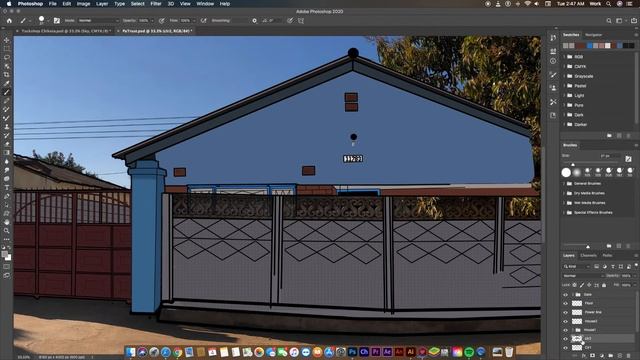Switch to the Paths tab

coord(607,256)
